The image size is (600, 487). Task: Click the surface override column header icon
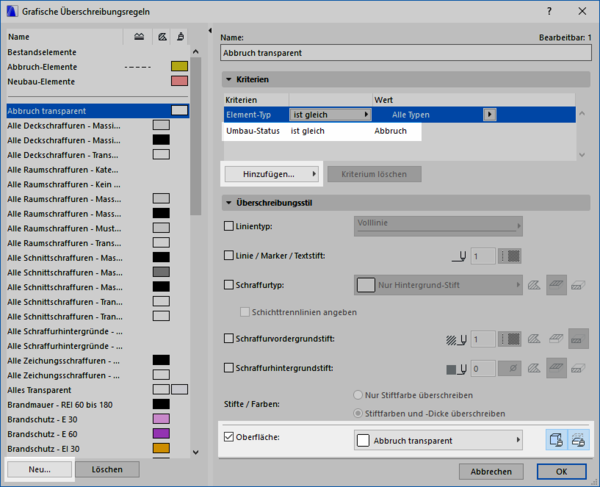click(x=180, y=37)
